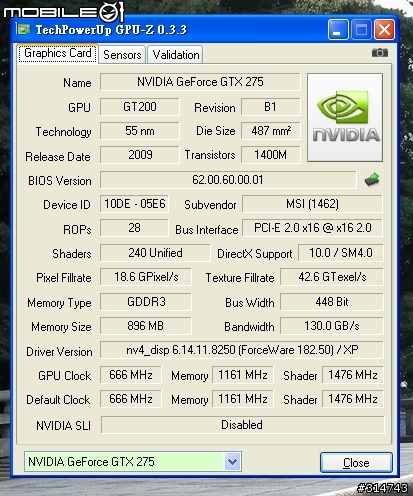Viewport: 413px width, 496px height.
Task: Click the GPU Clock value 666 MHz
Action: [x=131, y=375]
